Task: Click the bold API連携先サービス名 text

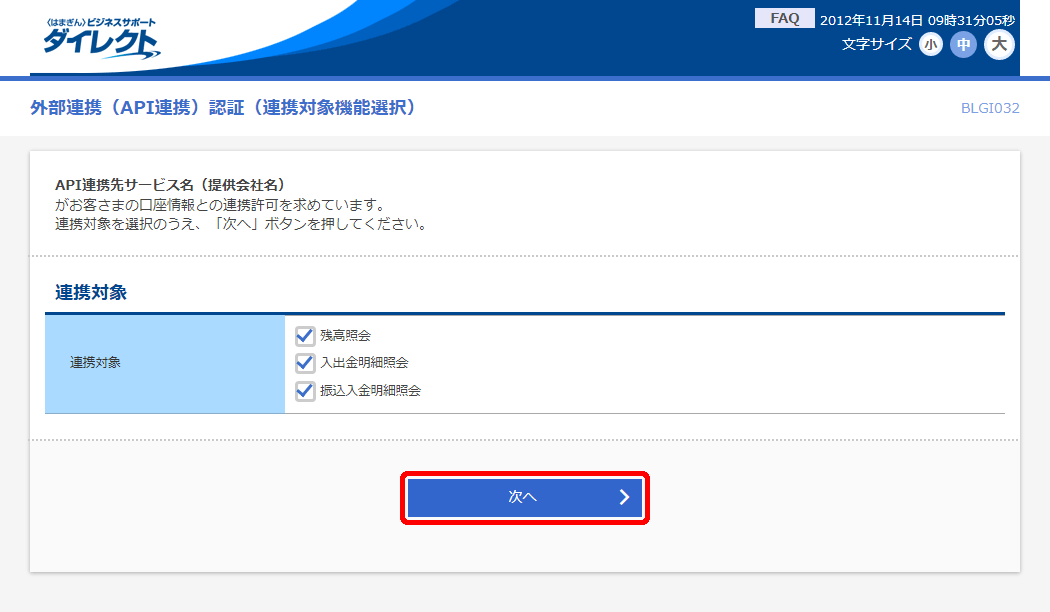Action: click(171, 185)
